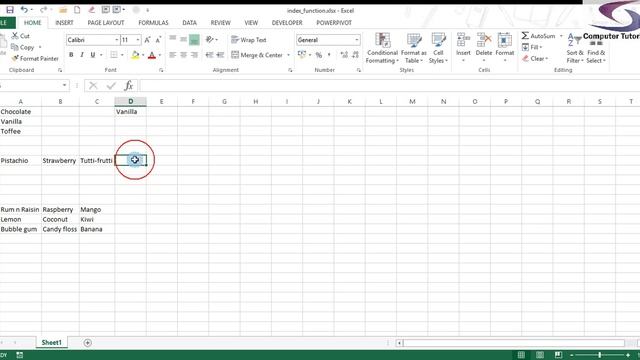This screenshot has width=640, height=360.
Task: Switch to the PAGE LAYOUT tab
Action: 106,23
